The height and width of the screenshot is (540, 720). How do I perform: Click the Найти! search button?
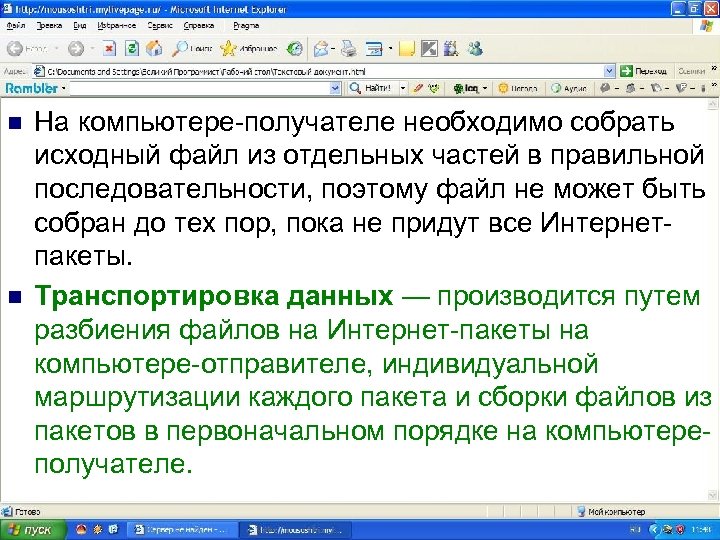tap(370, 88)
